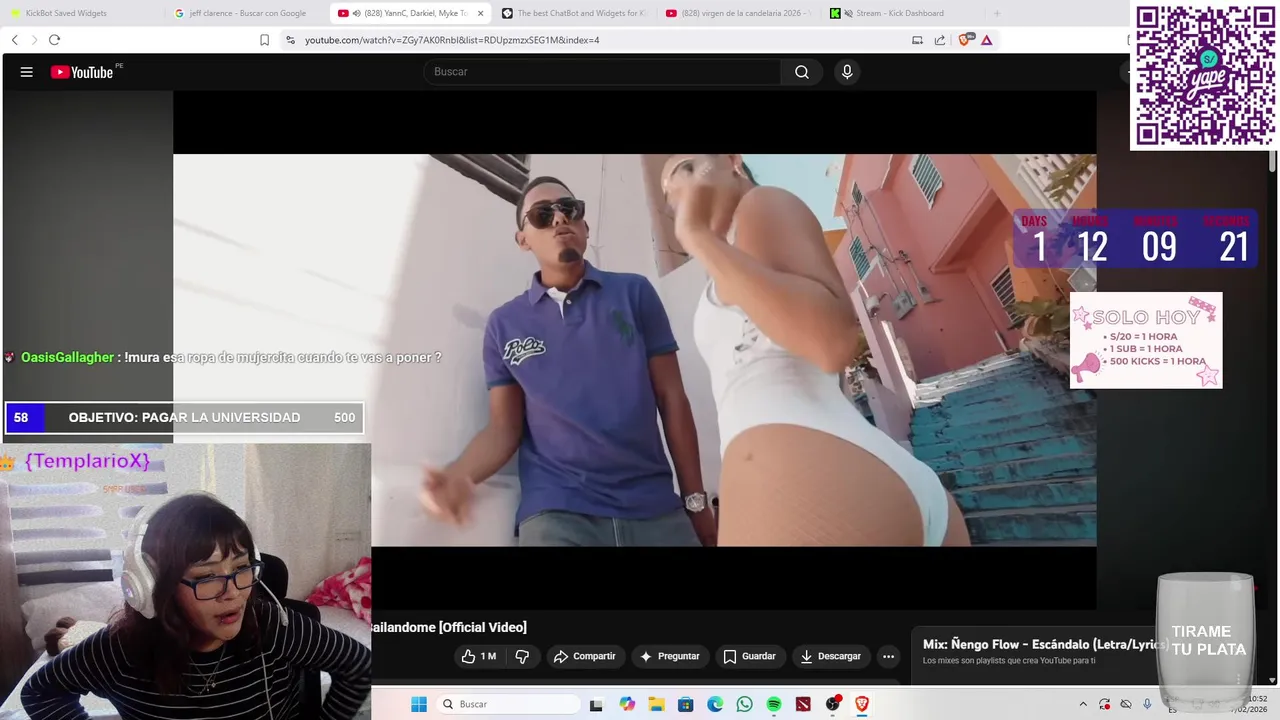The height and width of the screenshot is (720, 1280).
Task: Go forward with the browser forward arrow
Action: [x=34, y=40]
